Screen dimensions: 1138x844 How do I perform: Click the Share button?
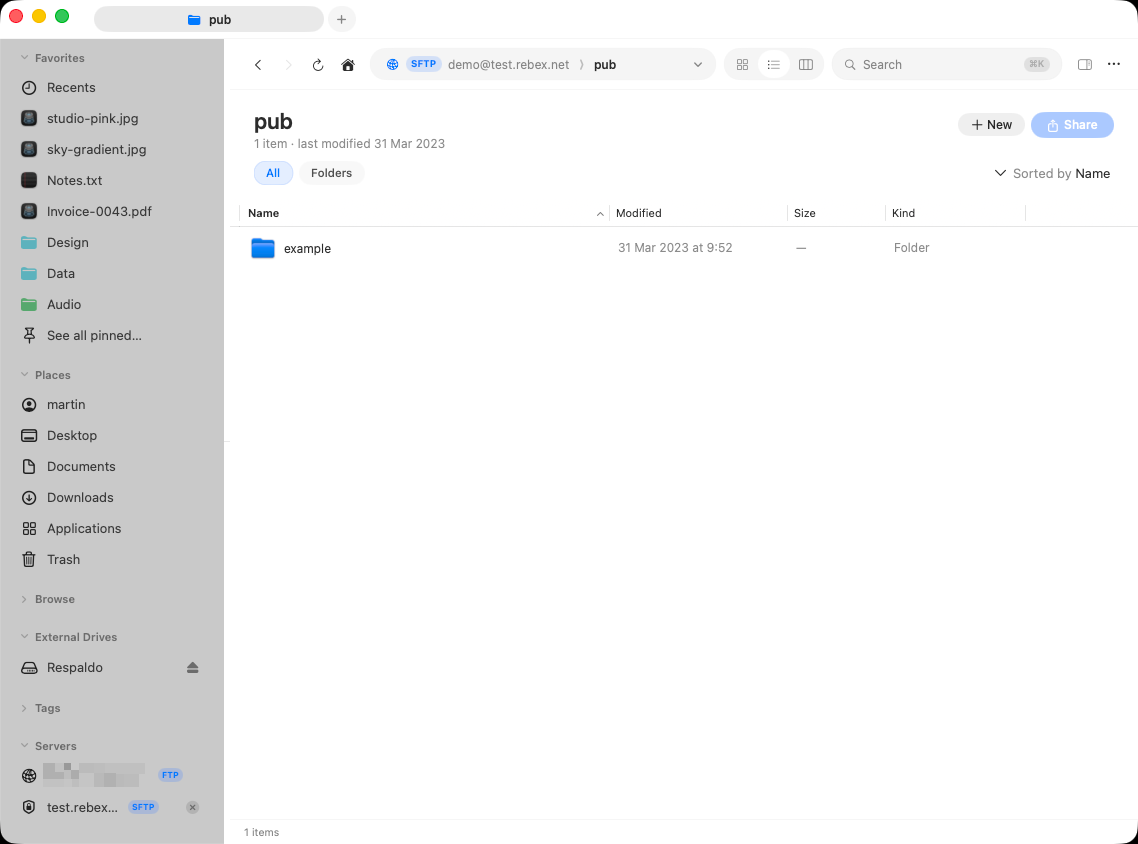point(1072,125)
